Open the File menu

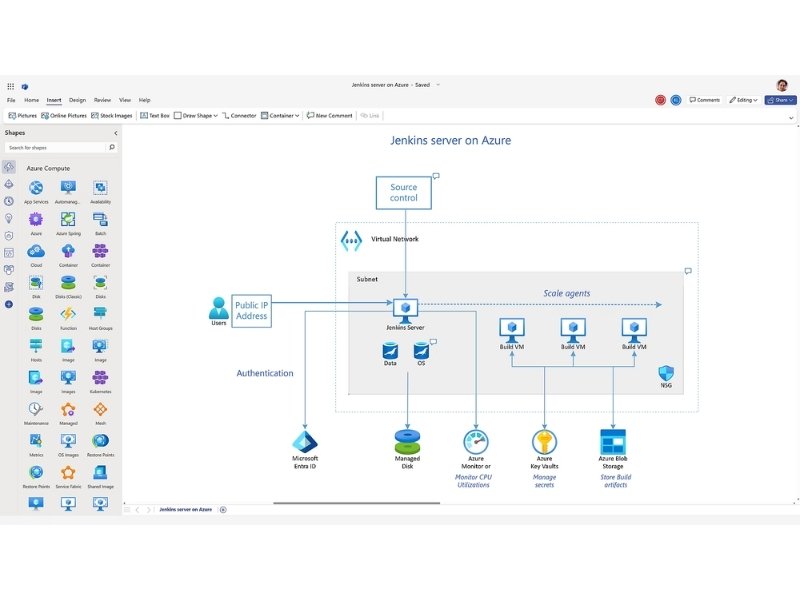[x=11, y=100]
